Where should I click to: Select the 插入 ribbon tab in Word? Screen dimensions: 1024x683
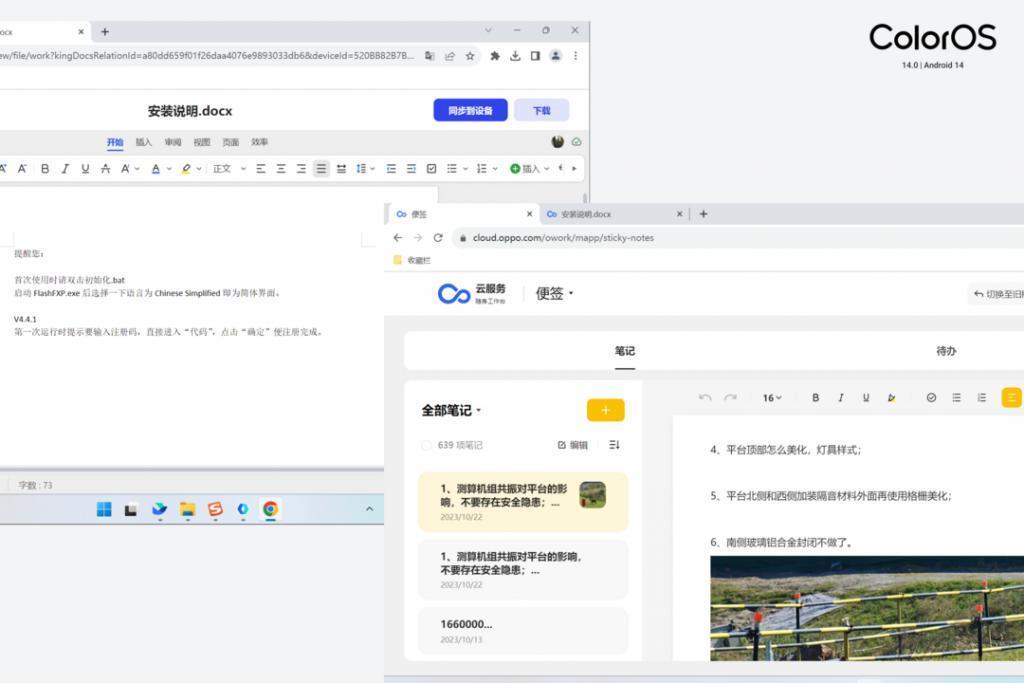143,141
